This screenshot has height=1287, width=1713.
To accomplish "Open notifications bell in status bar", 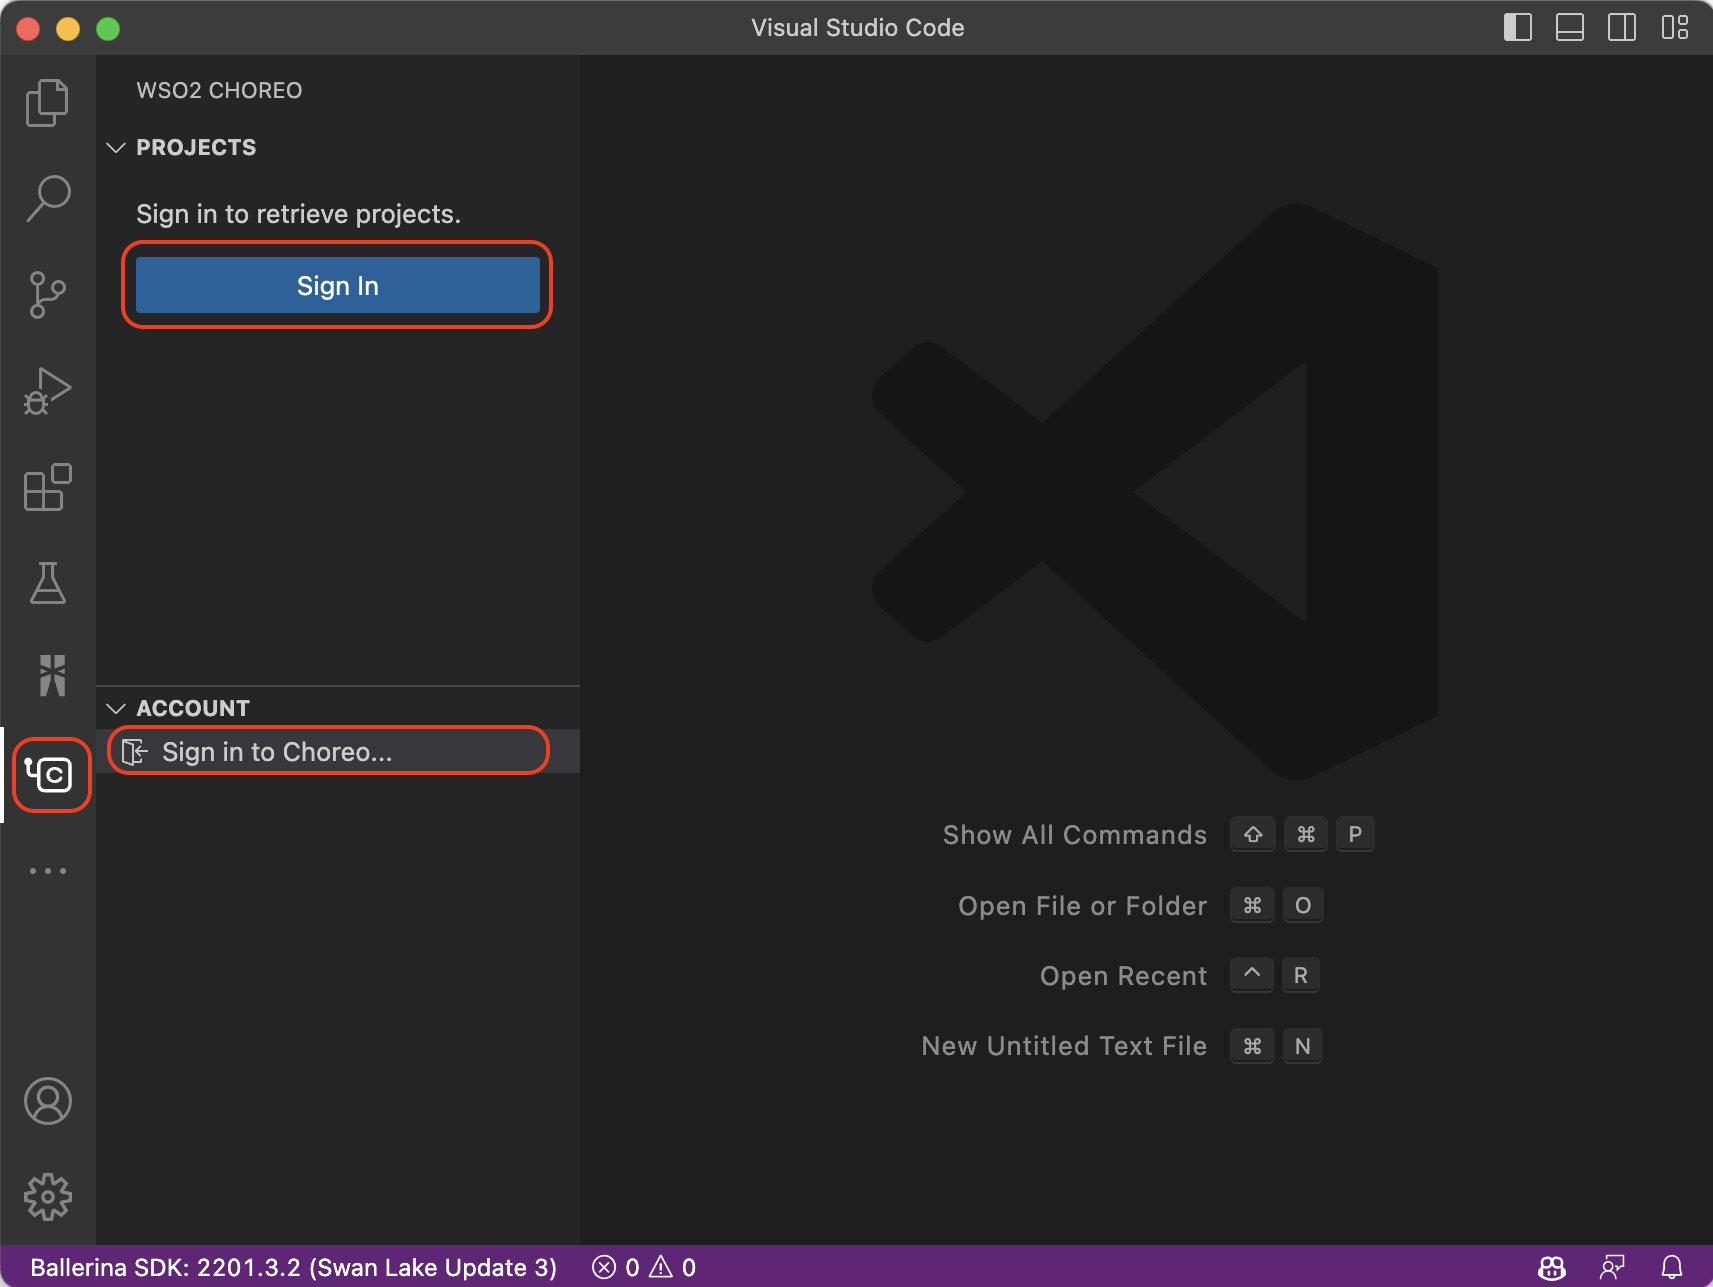I will pos(1672,1267).
